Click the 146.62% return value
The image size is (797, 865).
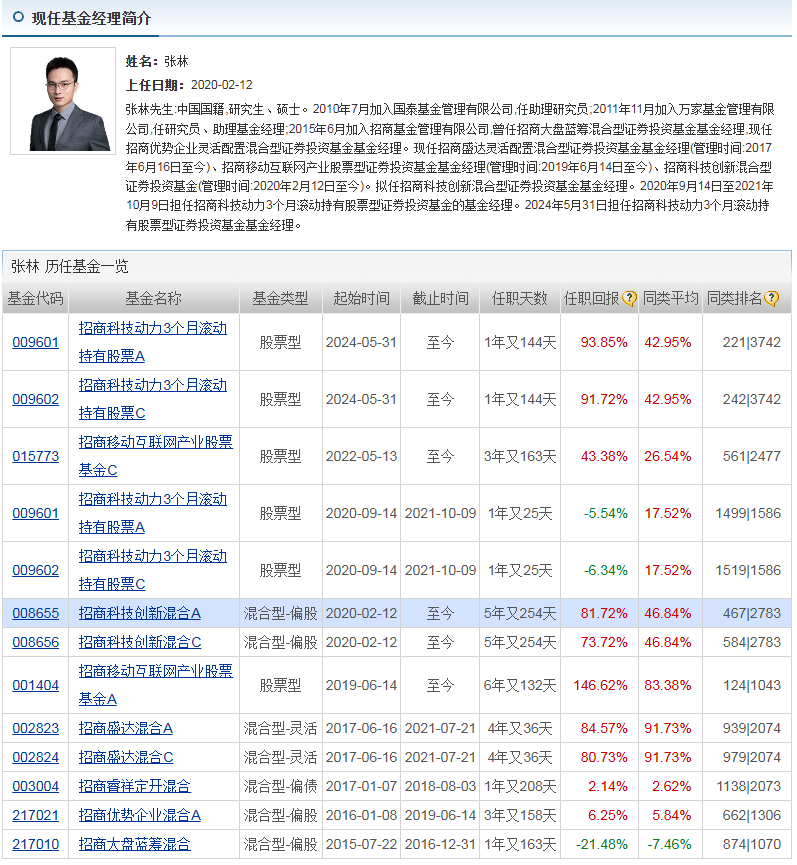(x=600, y=686)
